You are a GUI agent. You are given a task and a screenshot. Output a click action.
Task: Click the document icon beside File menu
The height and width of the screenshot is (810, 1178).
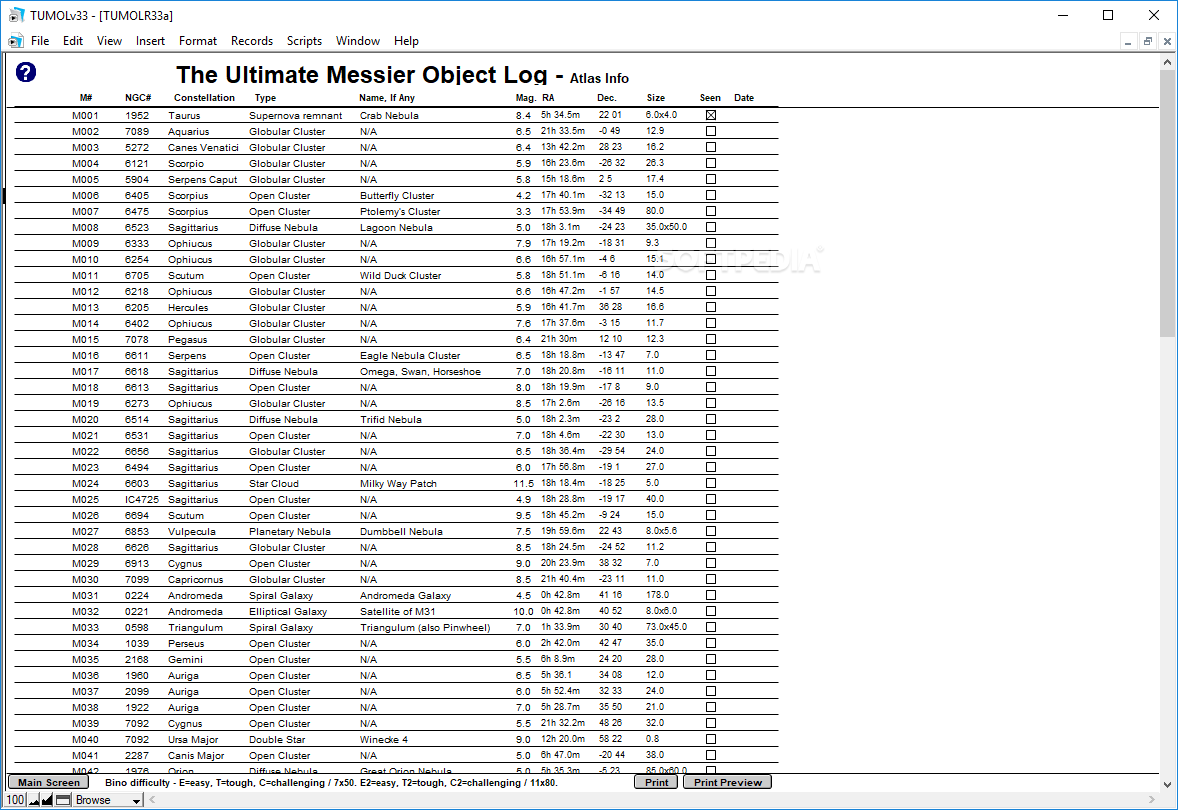click(x=15, y=41)
